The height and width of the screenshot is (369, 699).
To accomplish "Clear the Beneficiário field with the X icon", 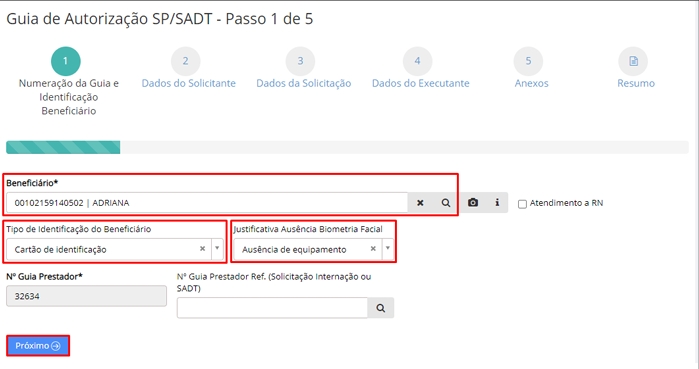I will click(420, 203).
